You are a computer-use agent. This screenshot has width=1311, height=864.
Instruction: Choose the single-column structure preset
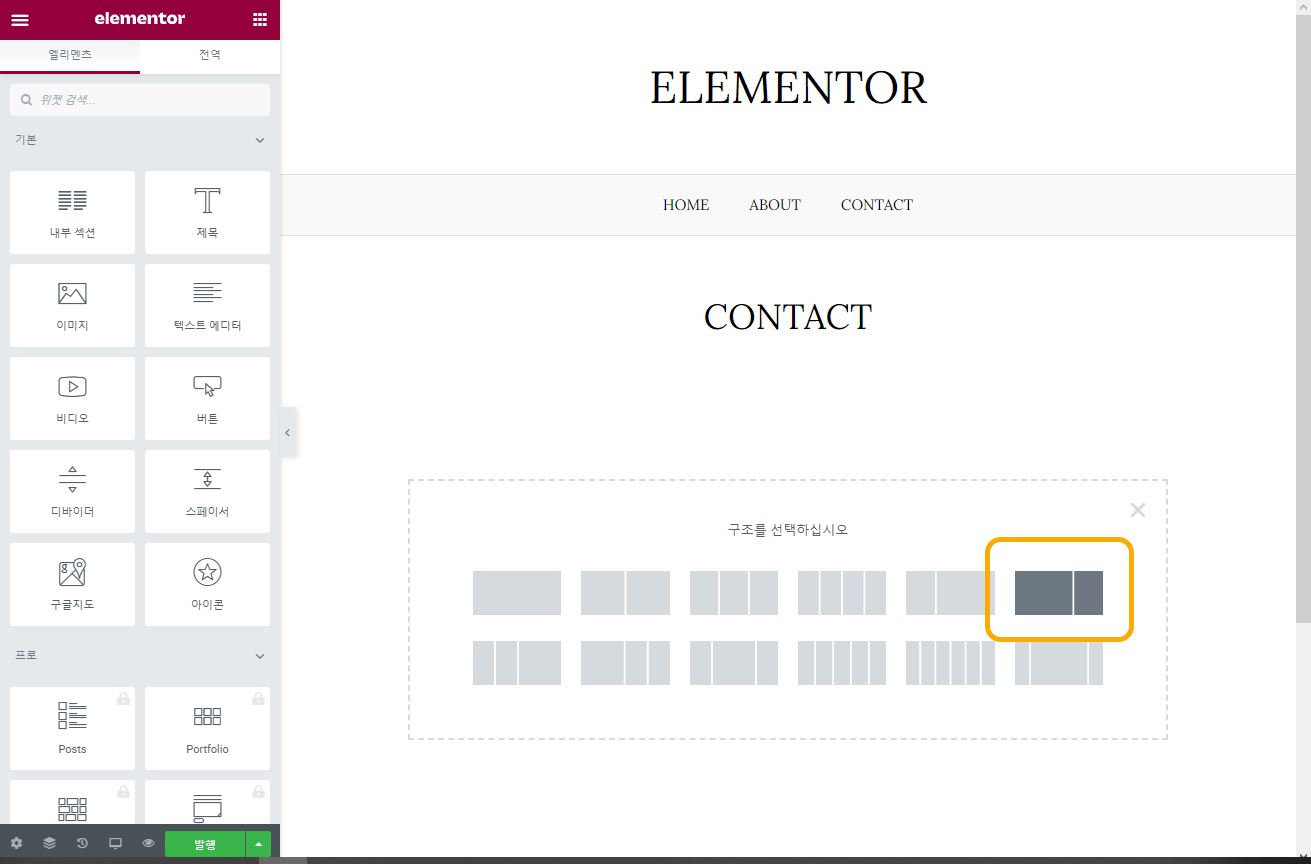517,593
